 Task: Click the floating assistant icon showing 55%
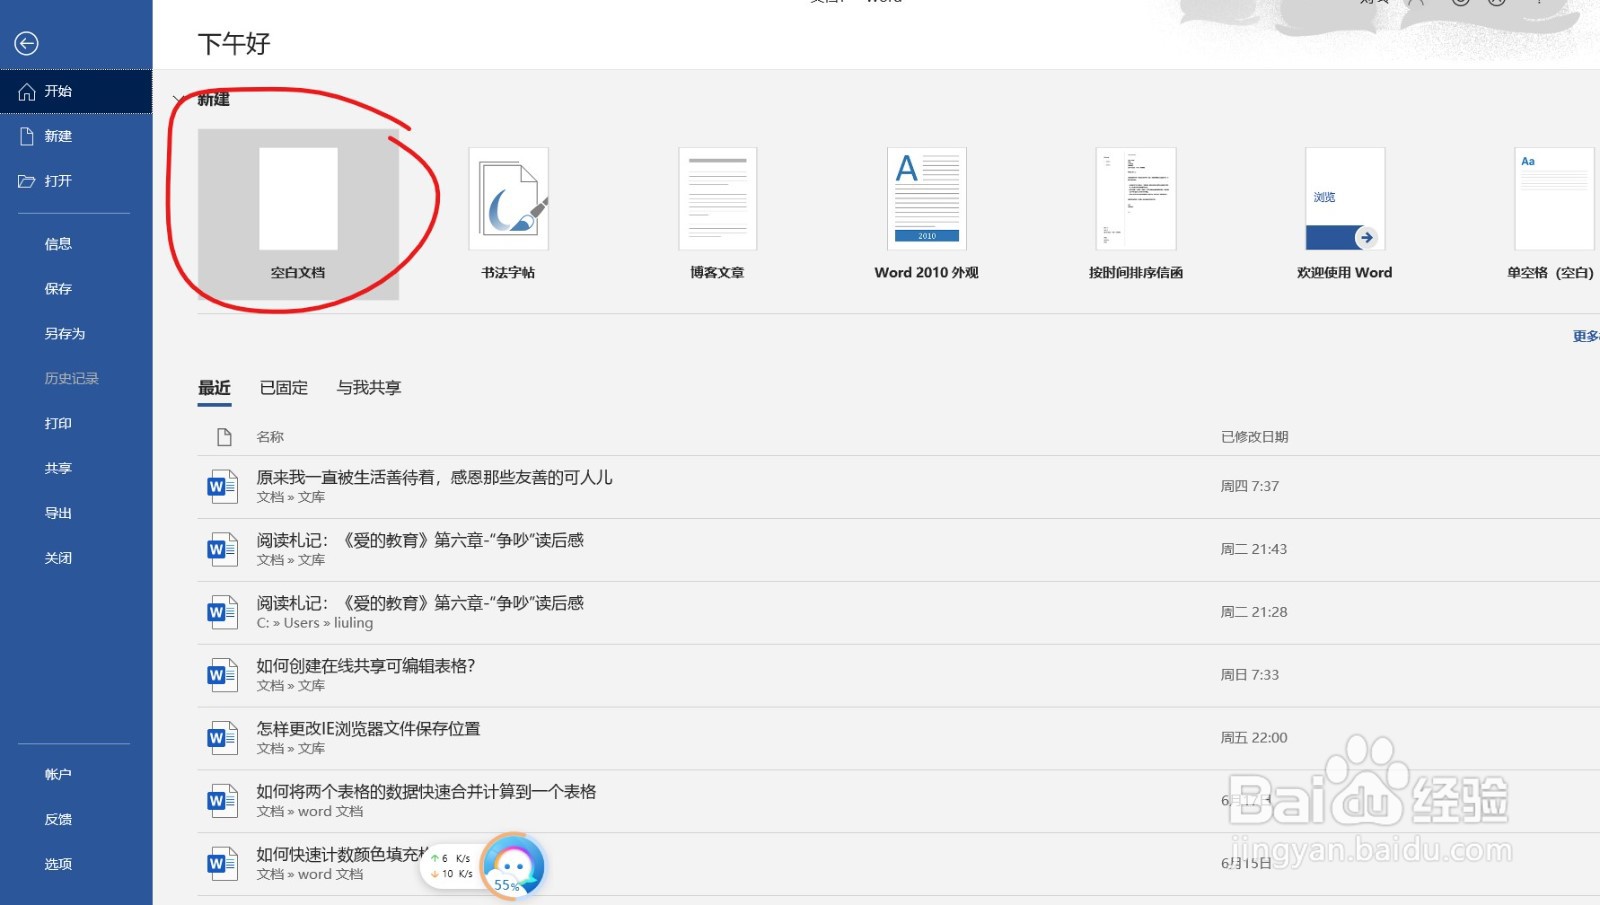tap(515, 867)
